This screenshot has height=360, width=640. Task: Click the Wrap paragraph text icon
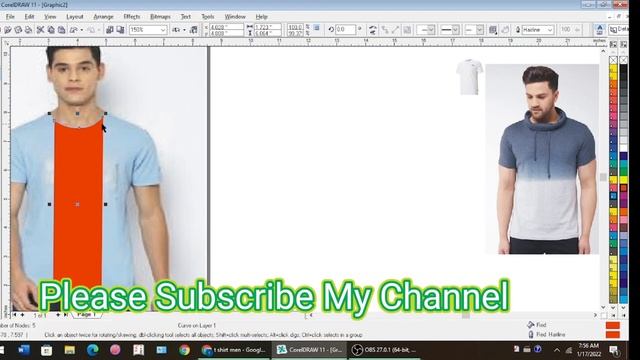coord(493,30)
